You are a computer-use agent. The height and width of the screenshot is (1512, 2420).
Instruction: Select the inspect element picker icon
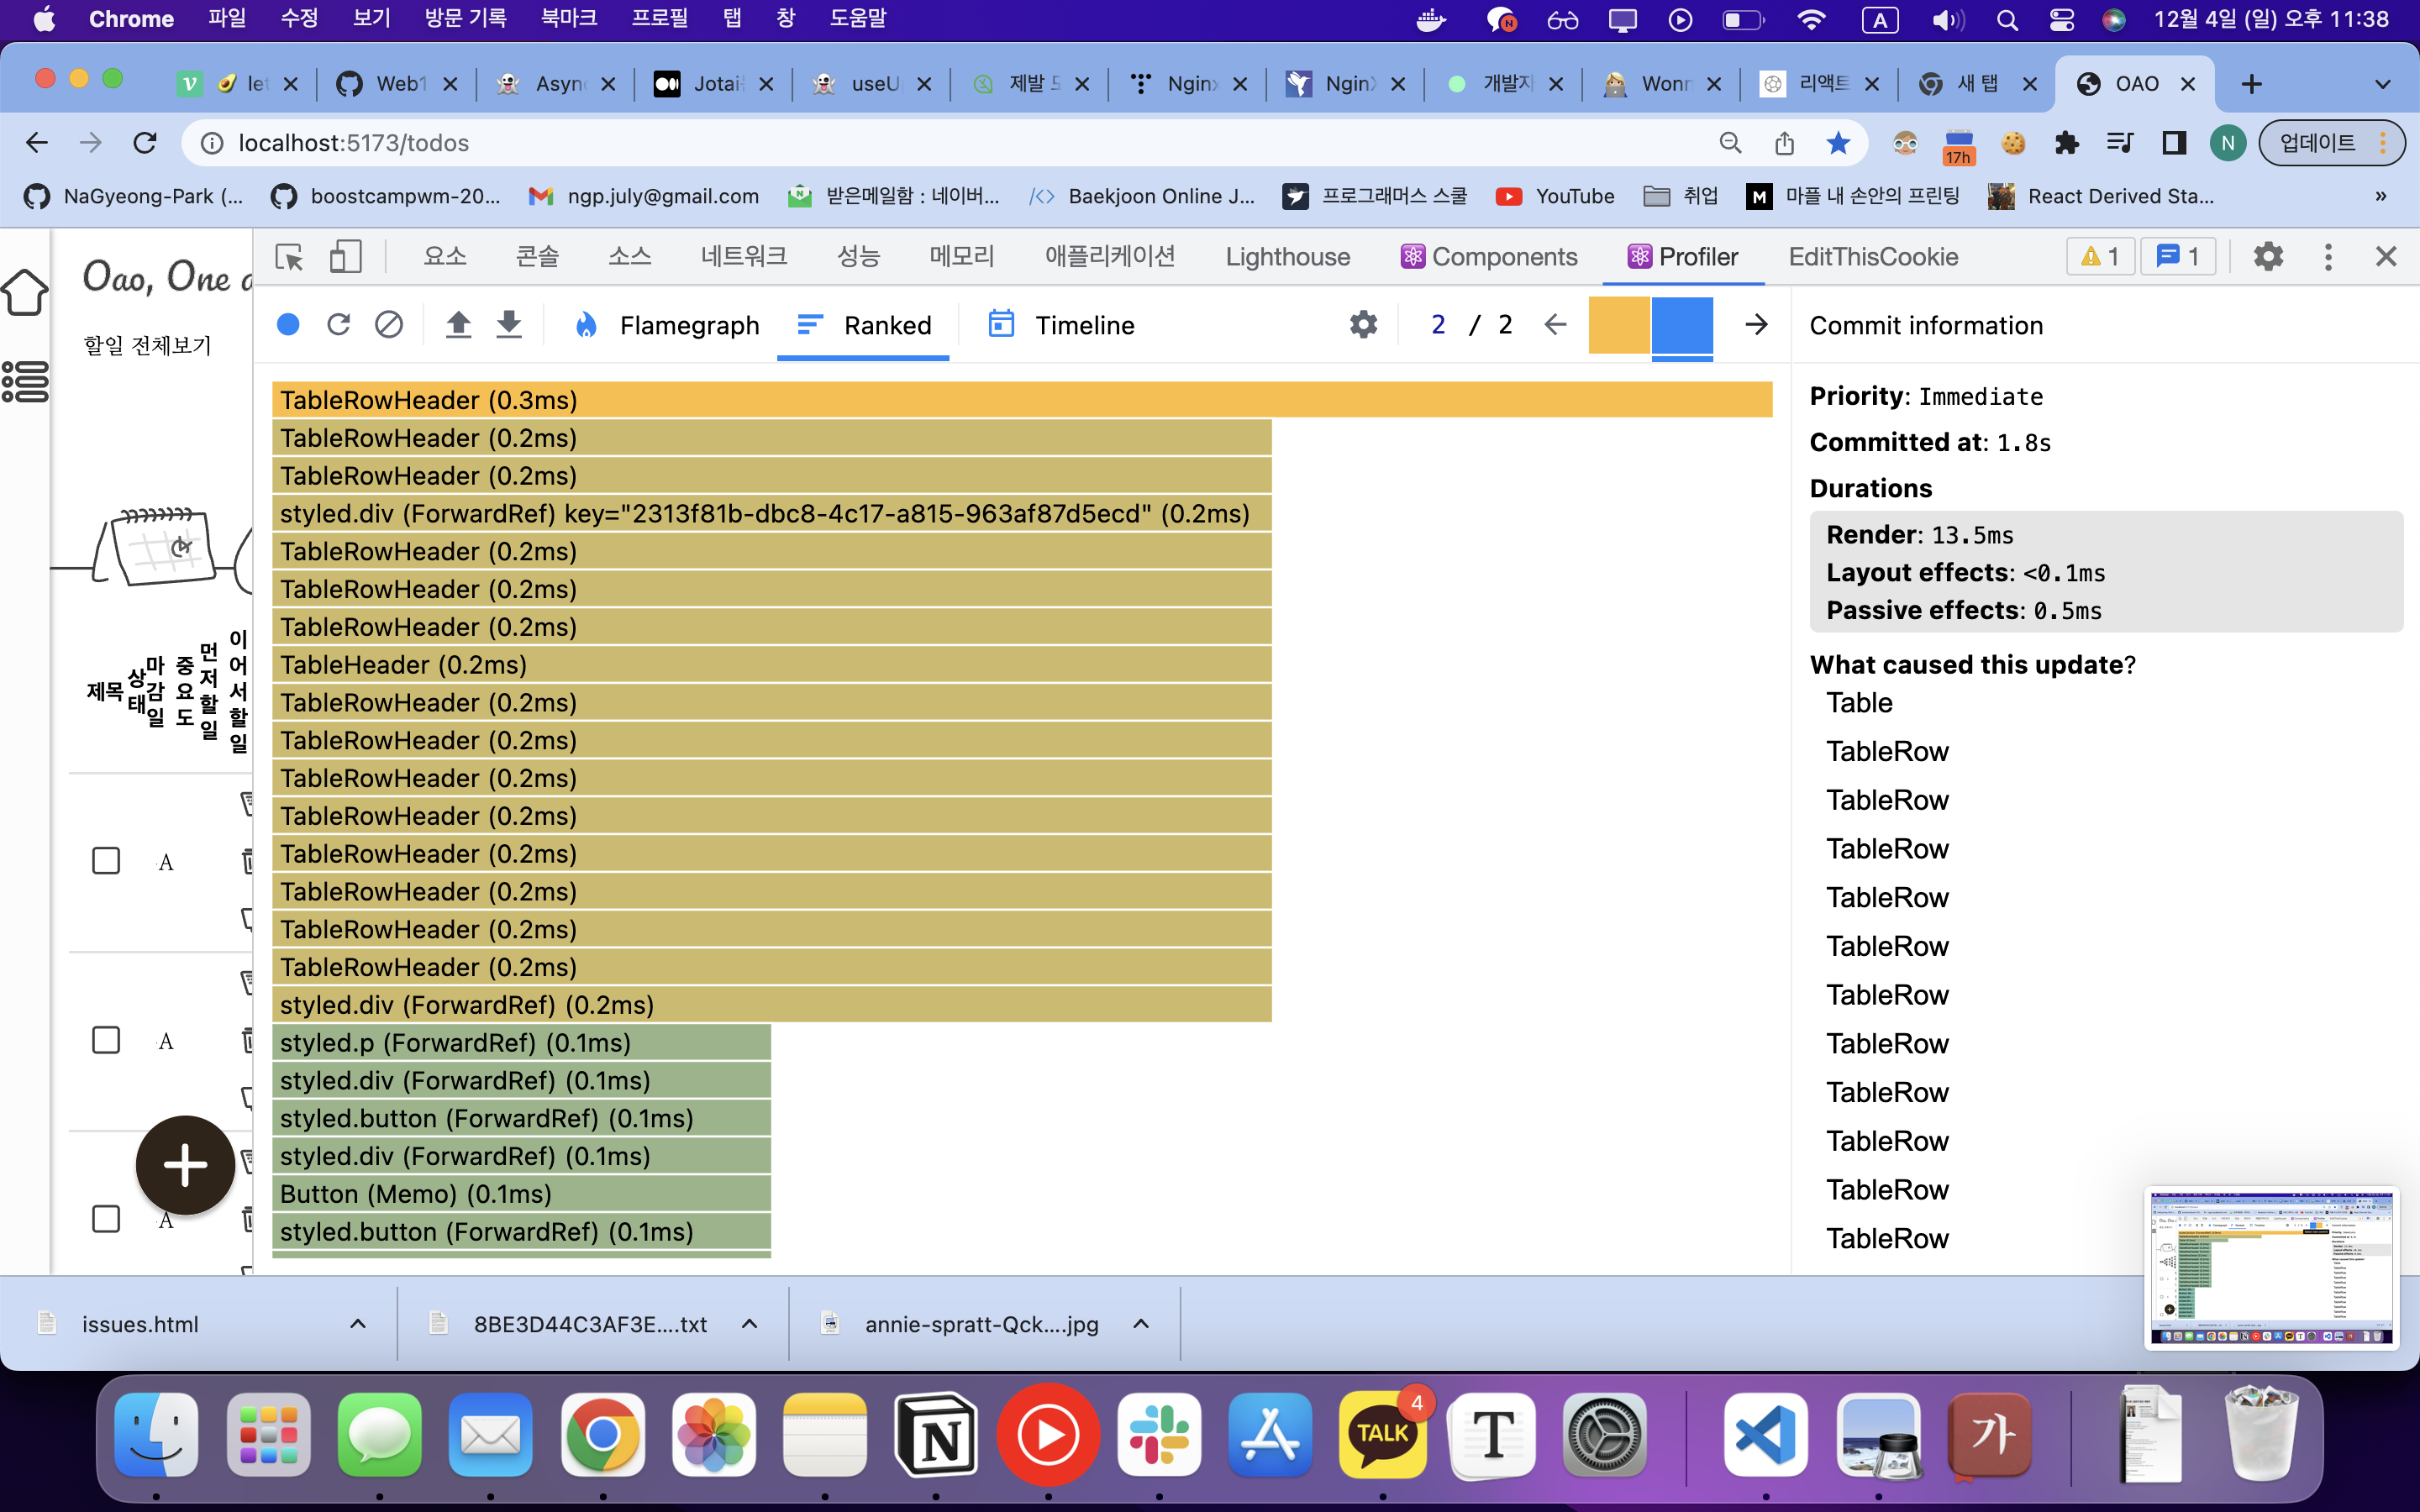289,257
